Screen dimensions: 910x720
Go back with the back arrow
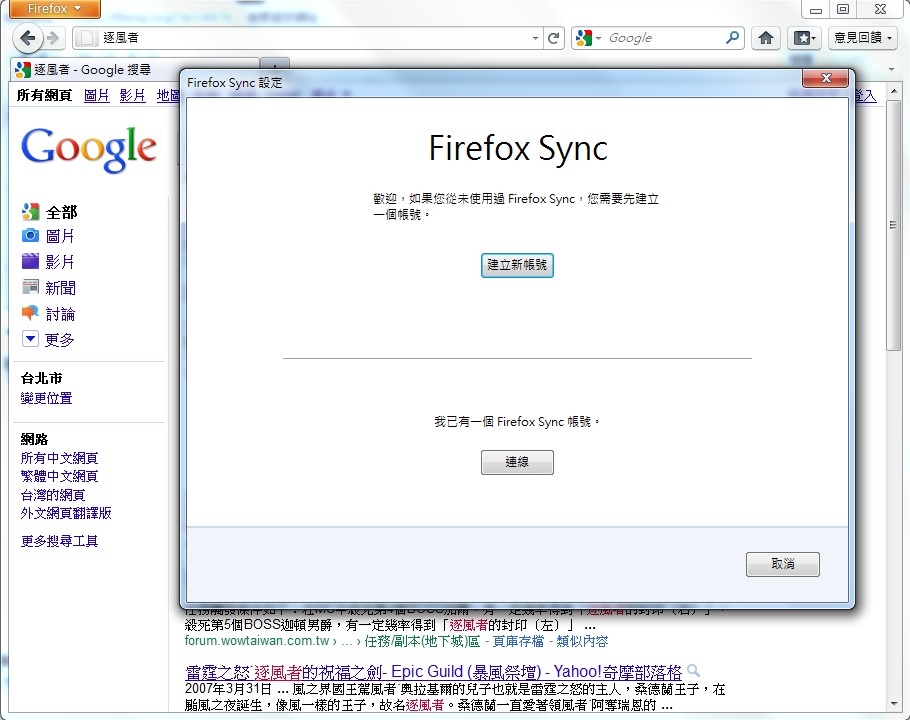(x=27, y=38)
